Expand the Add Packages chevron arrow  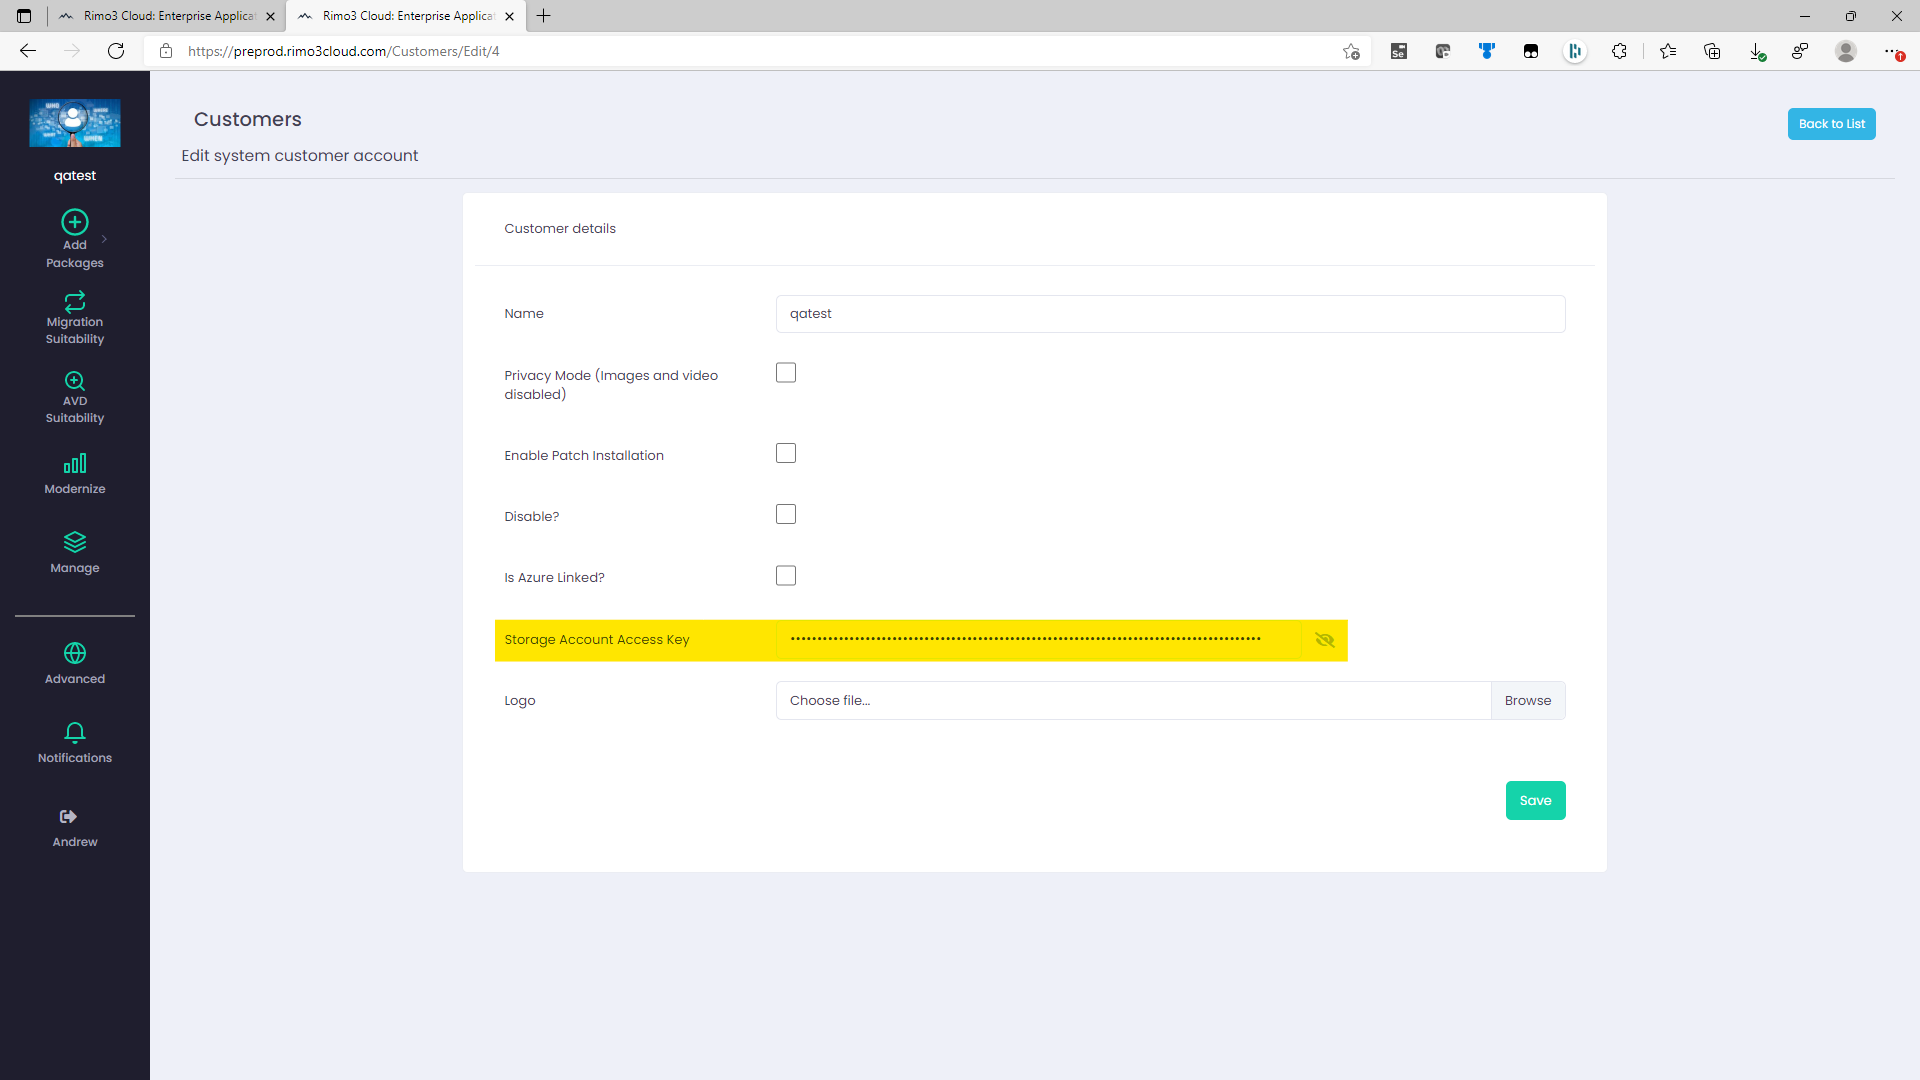(x=104, y=239)
